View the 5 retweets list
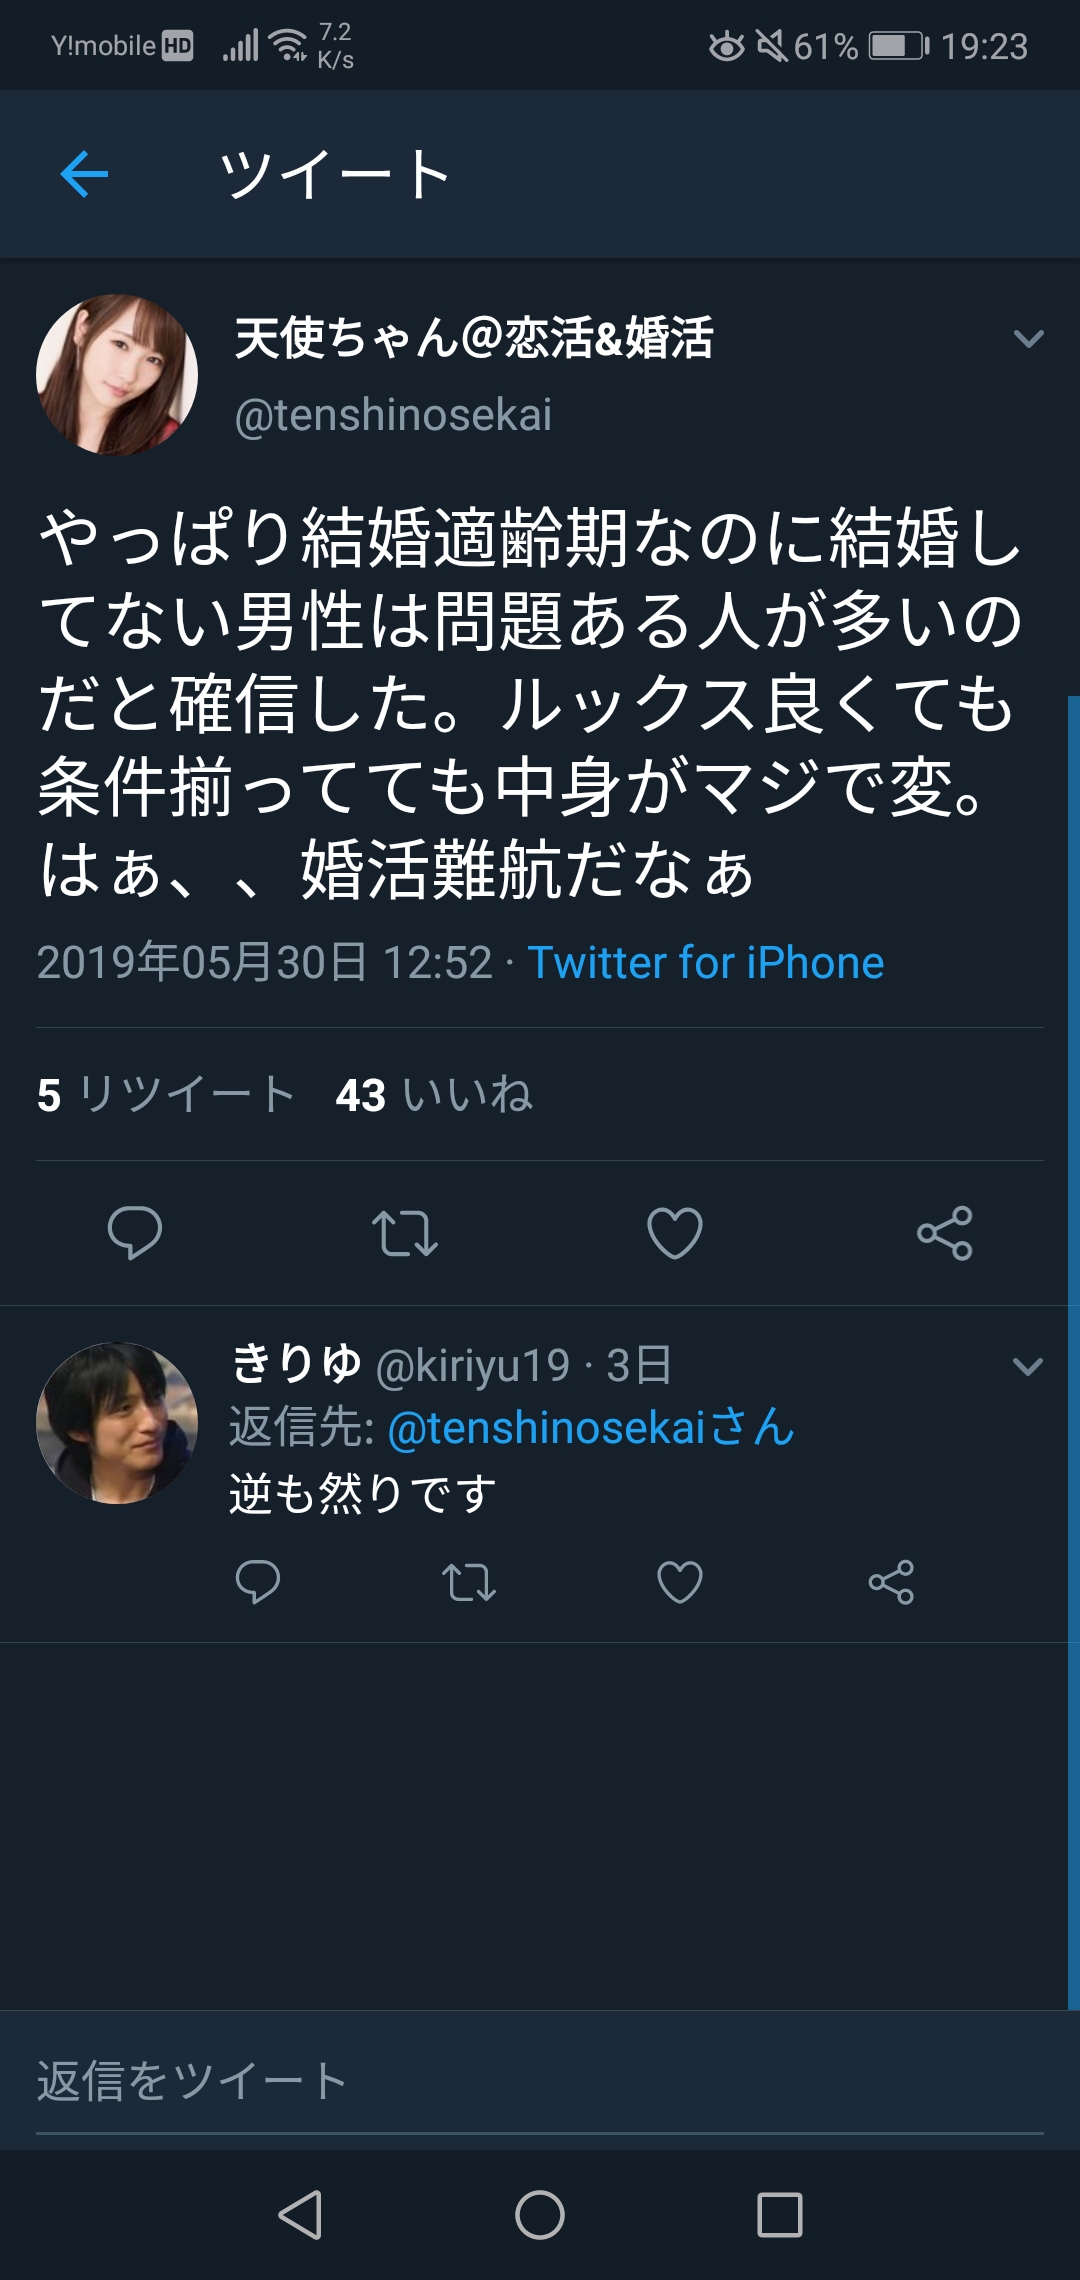The height and width of the screenshot is (2280, 1080). (166, 1095)
